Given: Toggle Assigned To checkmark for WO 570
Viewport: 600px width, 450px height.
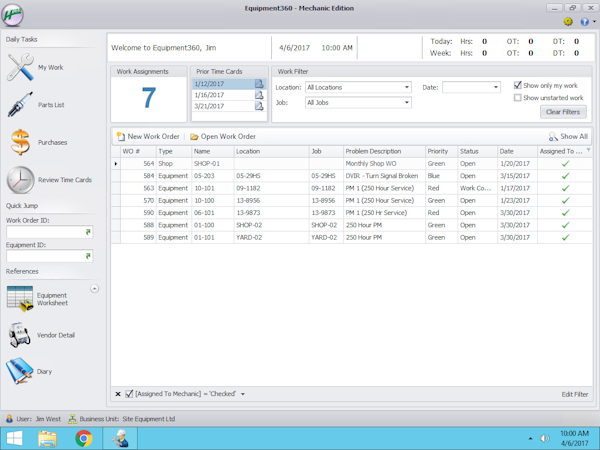Looking at the screenshot, I should [x=565, y=201].
